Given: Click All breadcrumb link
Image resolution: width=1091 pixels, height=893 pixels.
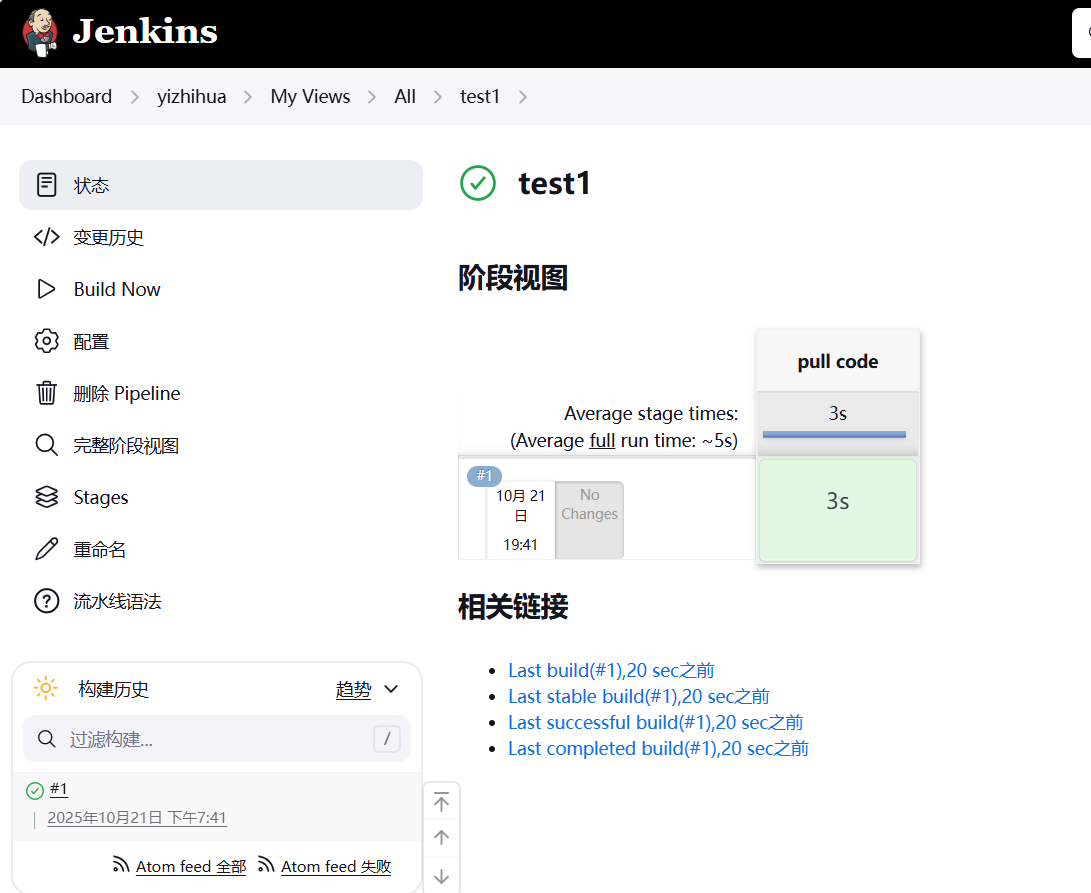Looking at the screenshot, I should [x=405, y=96].
